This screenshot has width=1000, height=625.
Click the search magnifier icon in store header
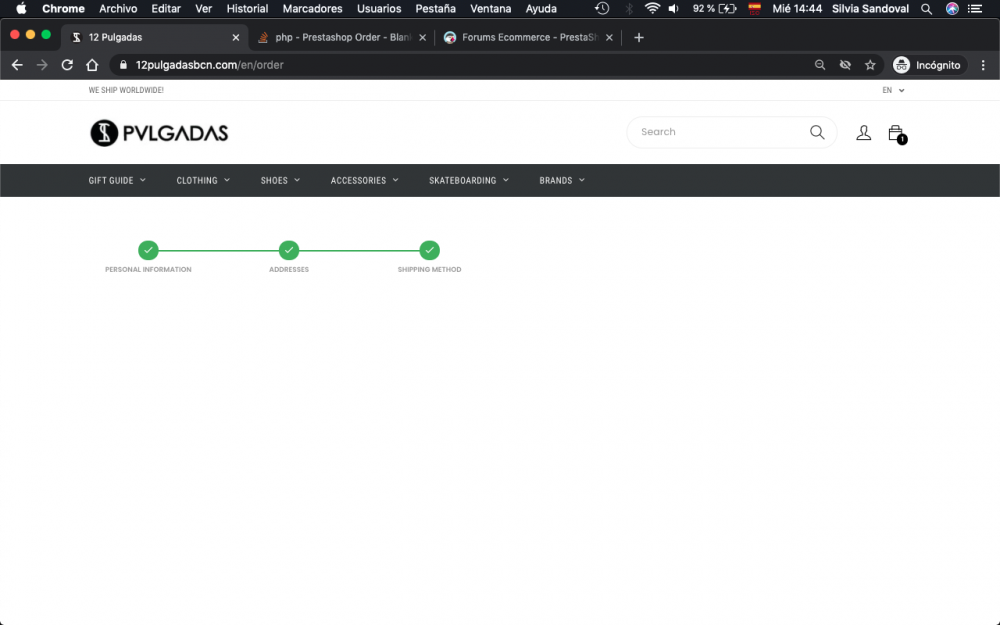[817, 132]
